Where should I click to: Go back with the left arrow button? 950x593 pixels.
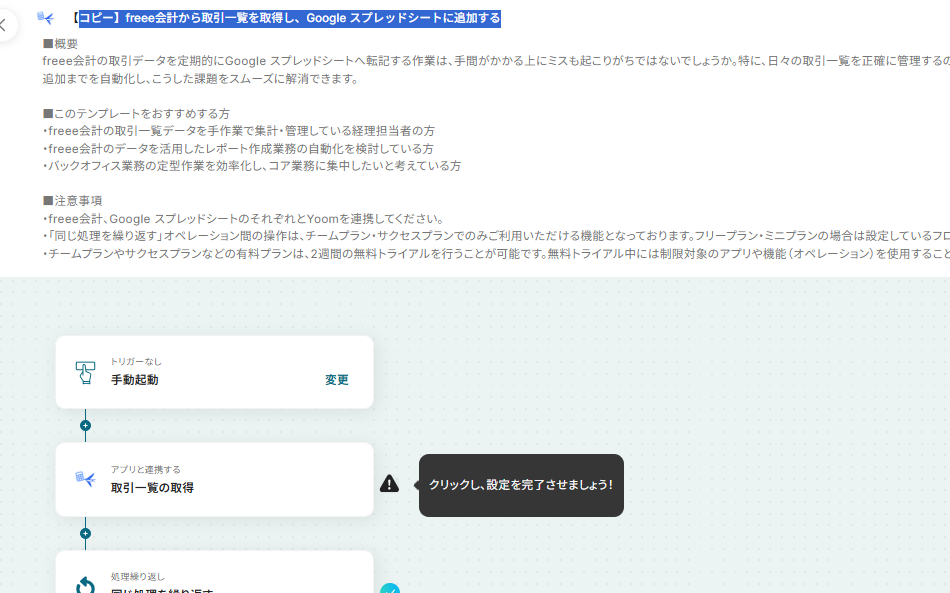[x=5, y=25]
